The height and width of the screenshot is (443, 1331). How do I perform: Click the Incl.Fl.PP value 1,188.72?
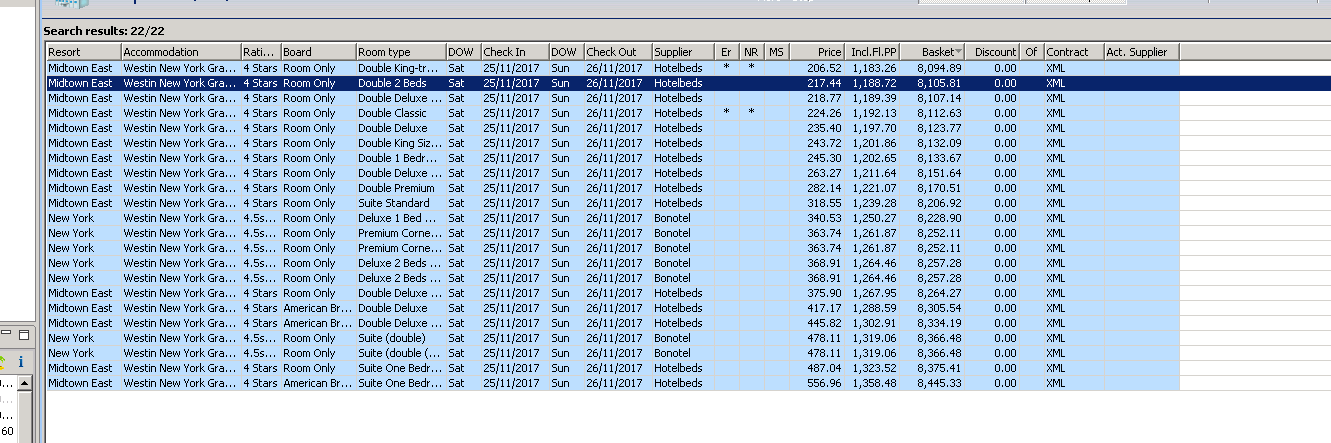pos(874,83)
